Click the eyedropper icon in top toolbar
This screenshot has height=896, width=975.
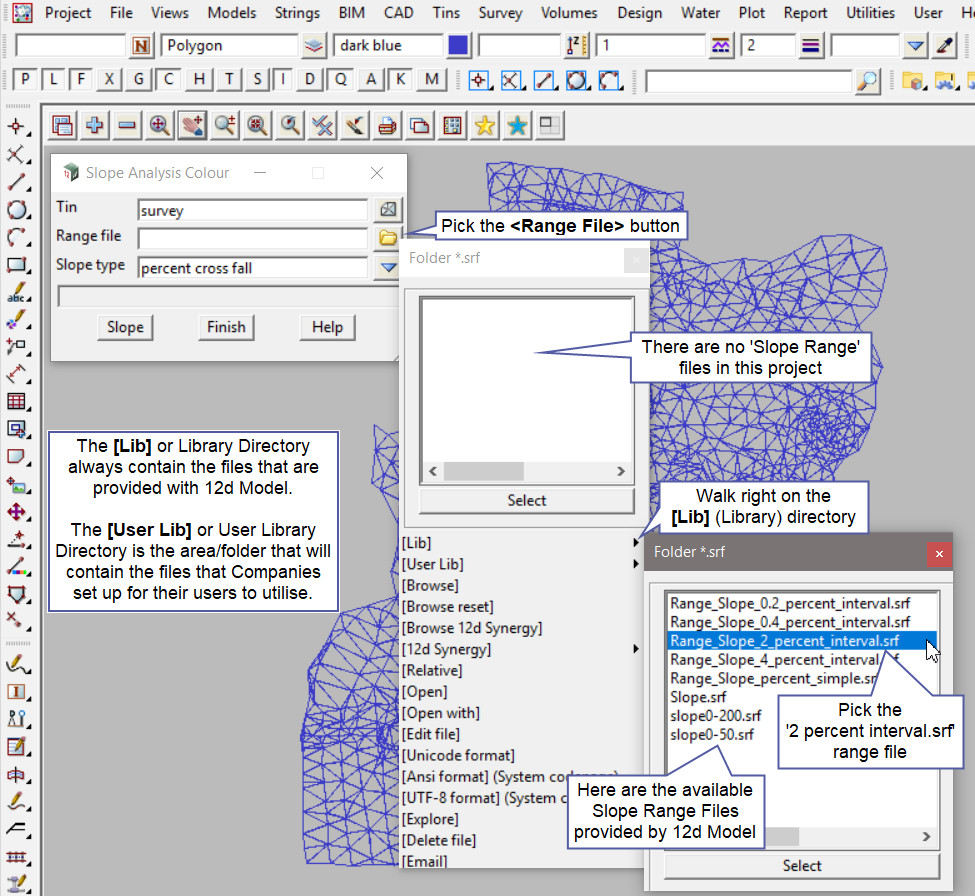coord(944,45)
